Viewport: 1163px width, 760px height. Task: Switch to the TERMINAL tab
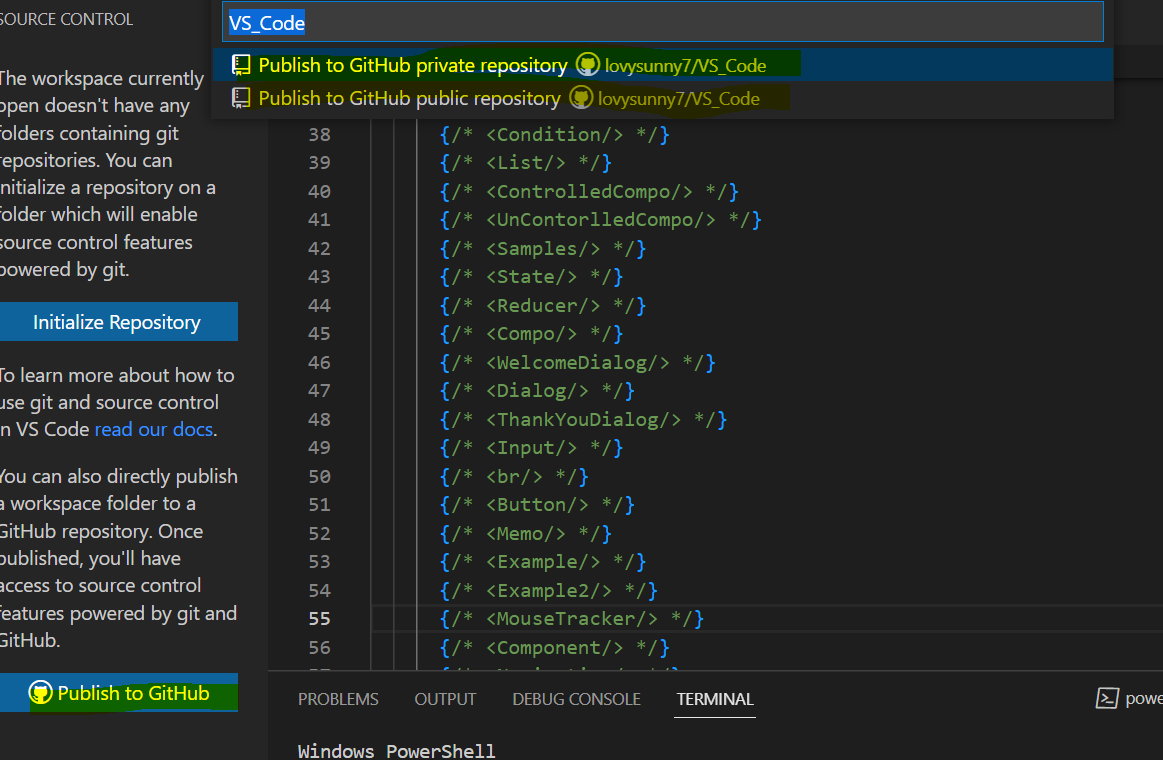coord(714,699)
